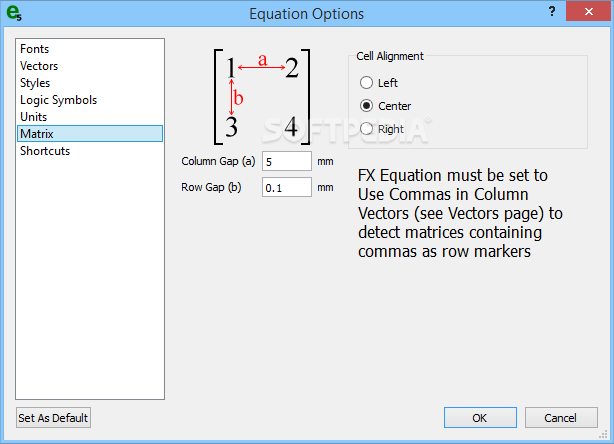Click the Row Gap (b) field
The height and width of the screenshot is (444, 614).
tap(287, 187)
